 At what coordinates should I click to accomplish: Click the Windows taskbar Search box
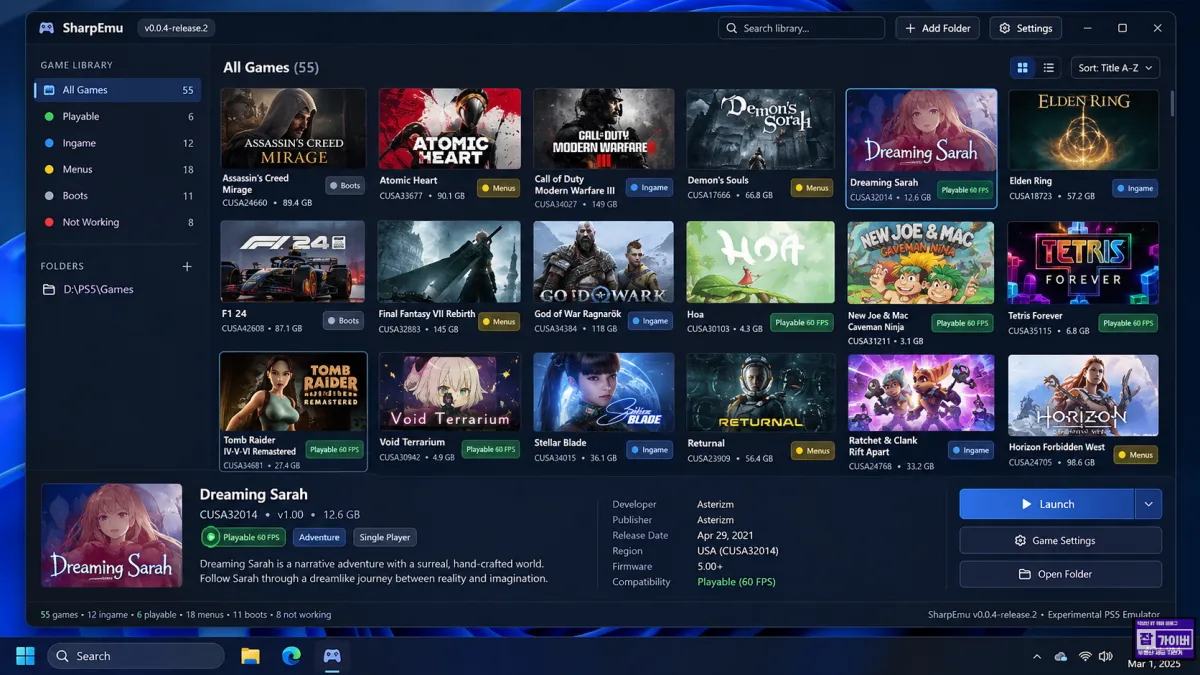(135, 656)
